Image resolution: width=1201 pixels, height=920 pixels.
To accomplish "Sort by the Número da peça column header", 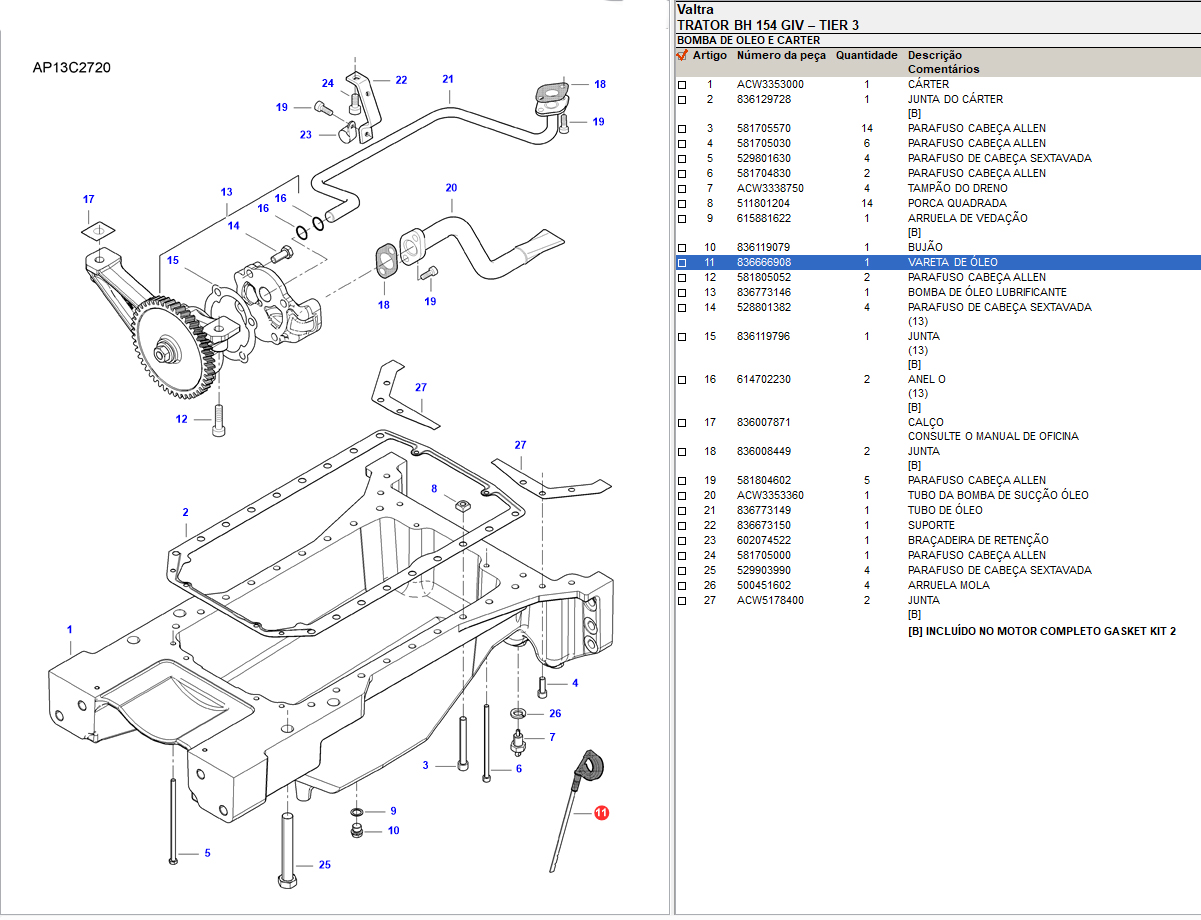I will click(781, 56).
